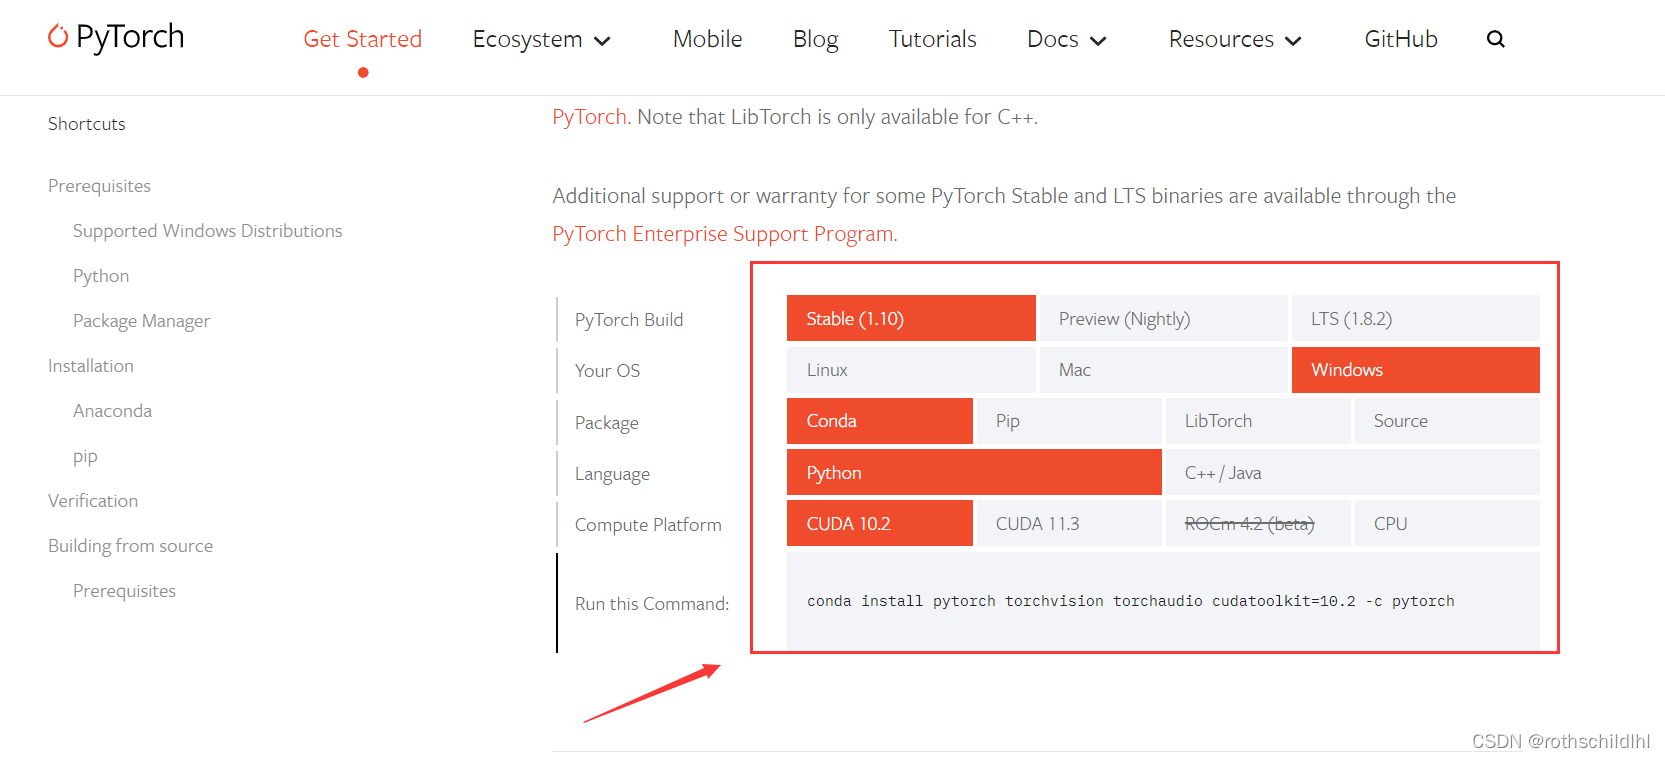Jump to Prerequisites under Building from source

[x=124, y=591]
